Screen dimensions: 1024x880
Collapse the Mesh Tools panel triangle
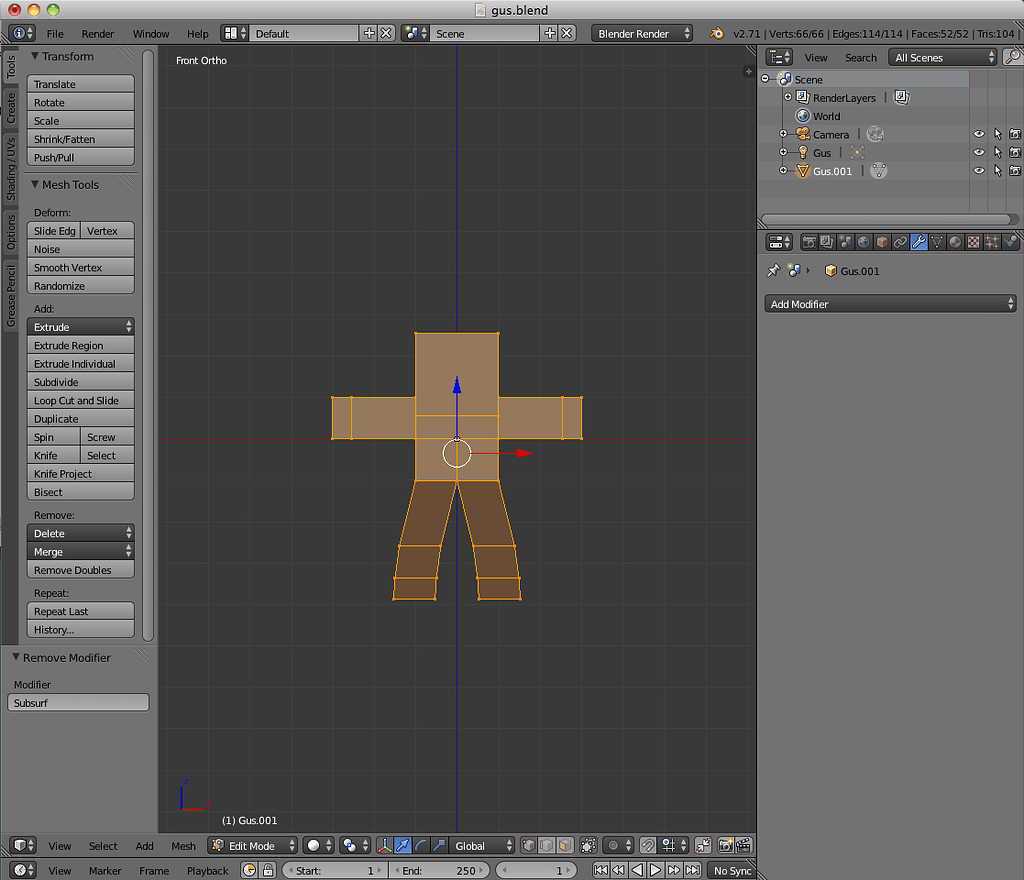pos(35,185)
